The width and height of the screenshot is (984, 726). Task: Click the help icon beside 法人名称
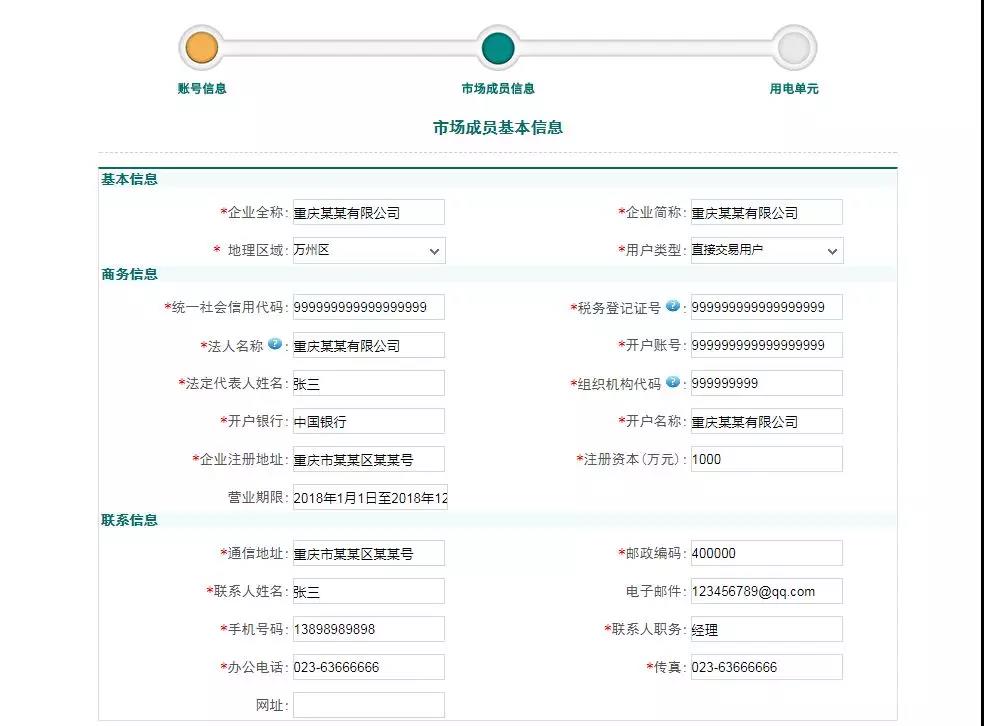275,344
